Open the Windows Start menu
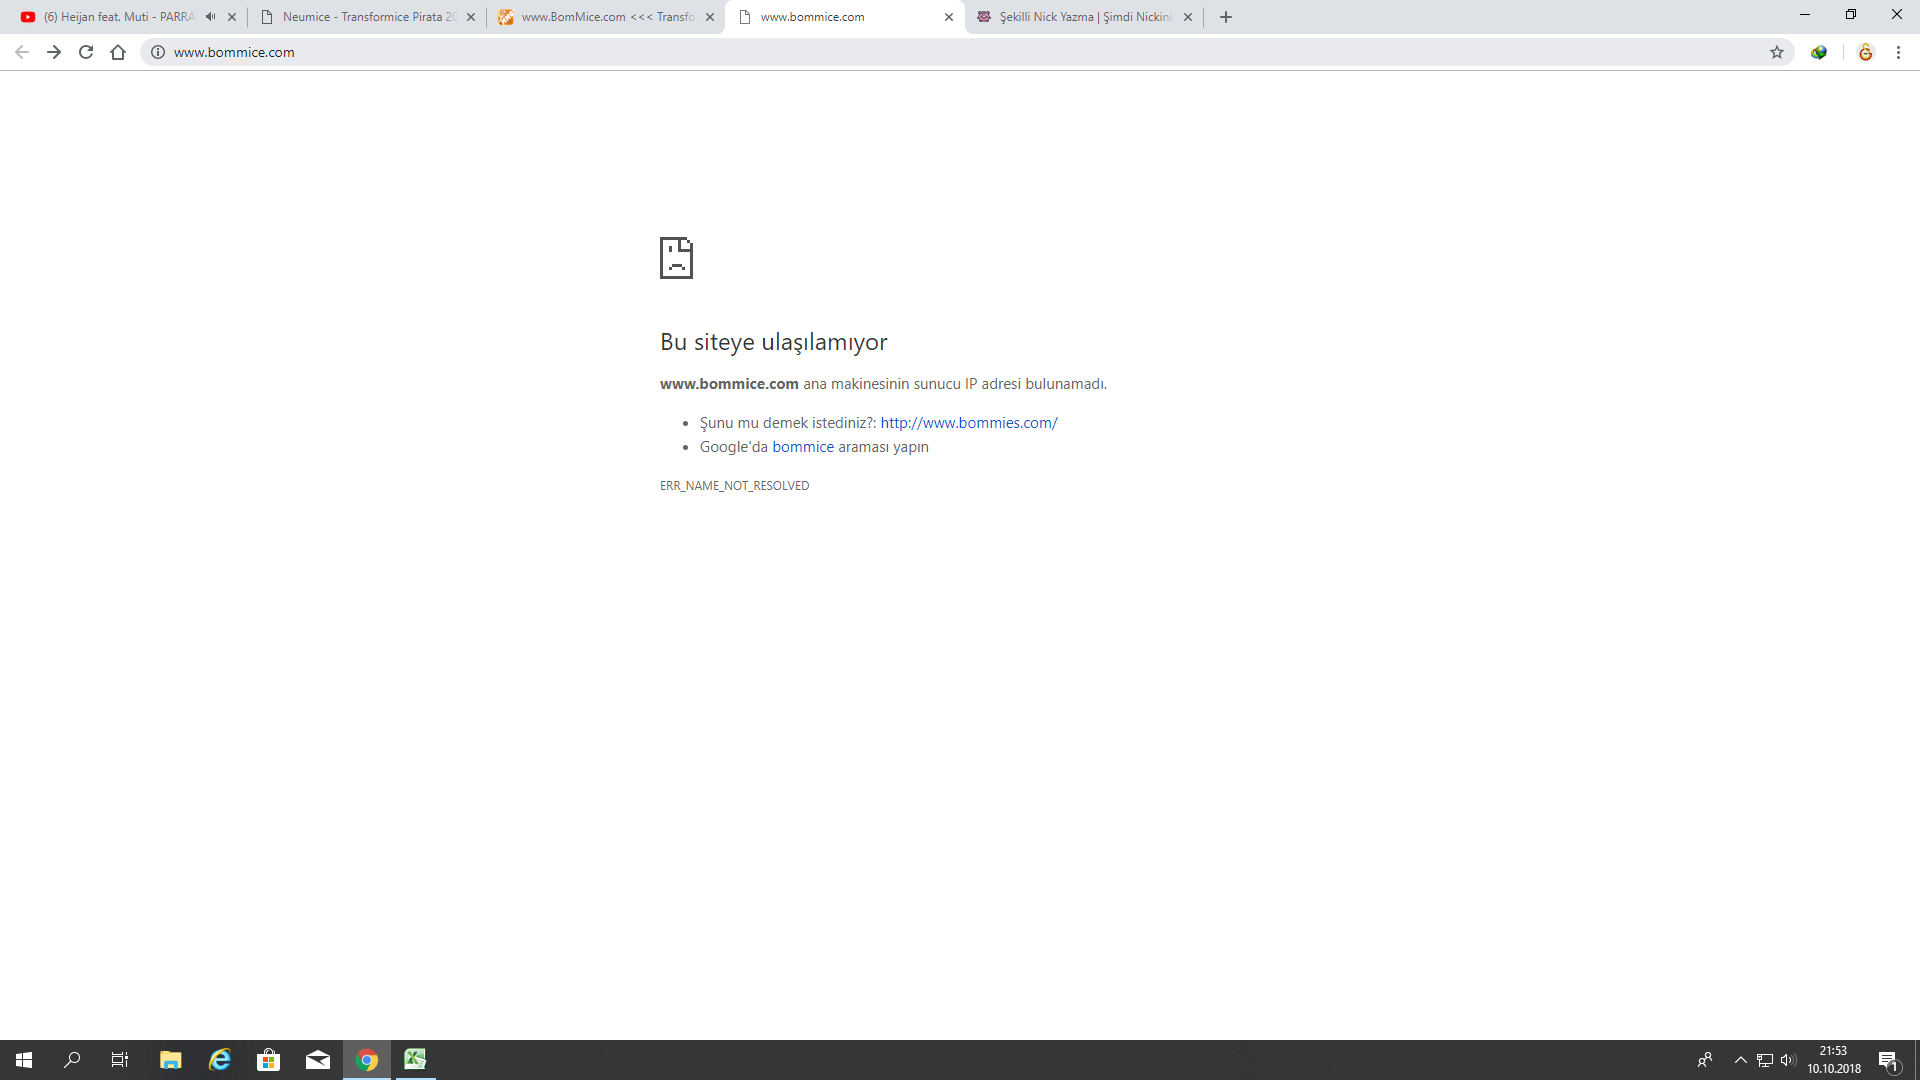This screenshot has width=1920, height=1080. click(24, 1060)
